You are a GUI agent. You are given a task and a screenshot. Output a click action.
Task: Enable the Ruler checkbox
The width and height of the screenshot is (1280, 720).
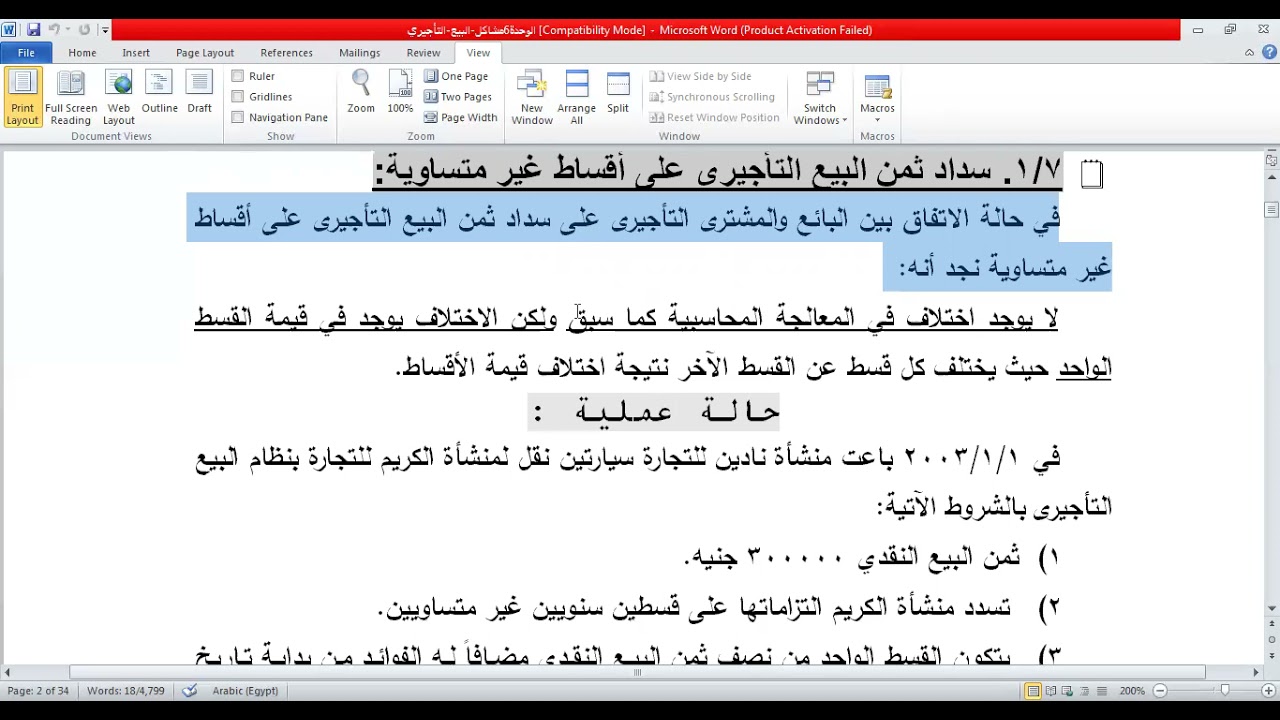[x=238, y=76]
